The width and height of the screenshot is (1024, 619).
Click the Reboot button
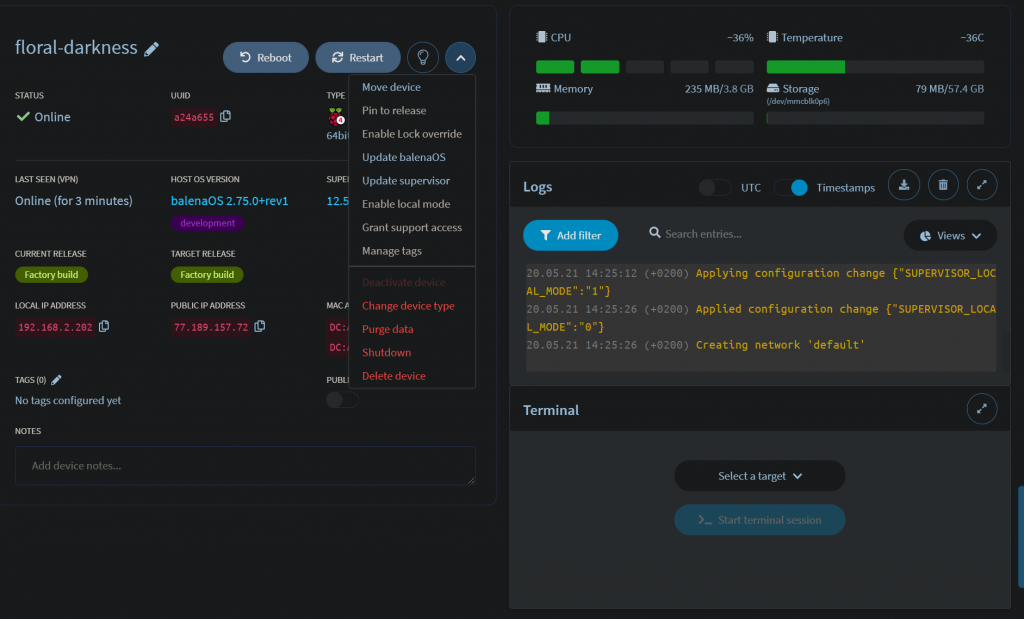(x=266, y=57)
